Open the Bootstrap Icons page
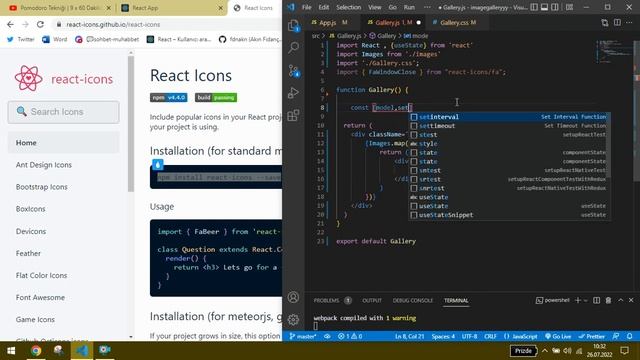The height and width of the screenshot is (360, 640). pos(42,187)
